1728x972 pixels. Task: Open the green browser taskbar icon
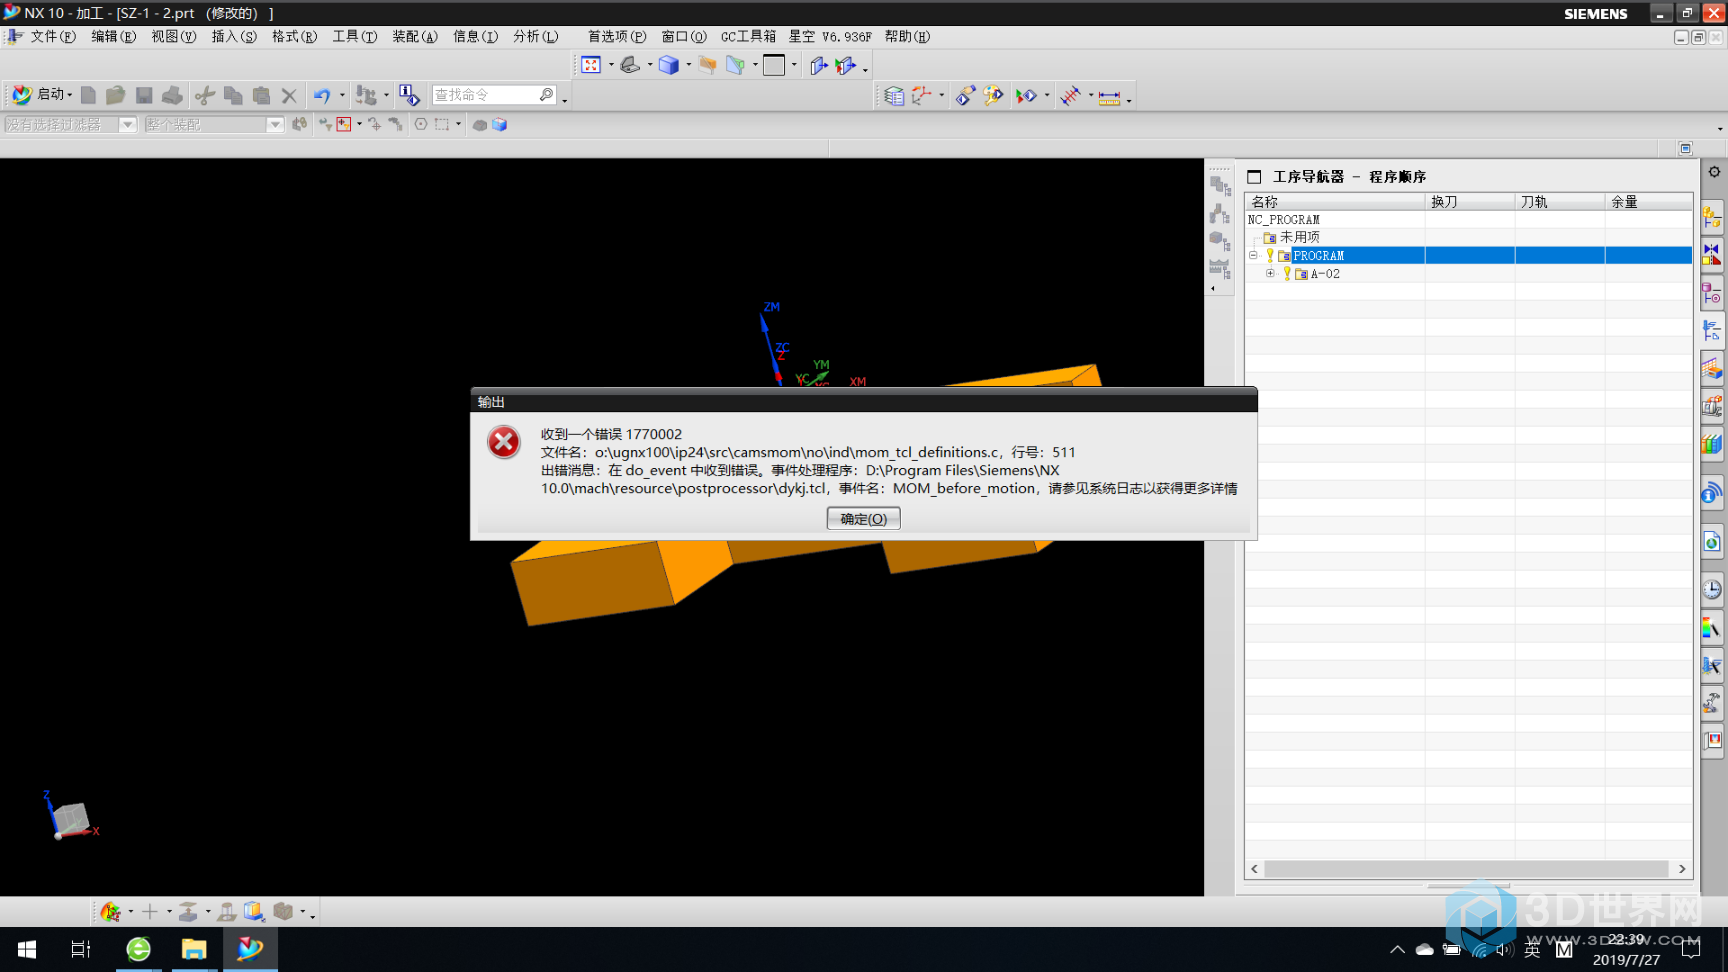click(138, 949)
